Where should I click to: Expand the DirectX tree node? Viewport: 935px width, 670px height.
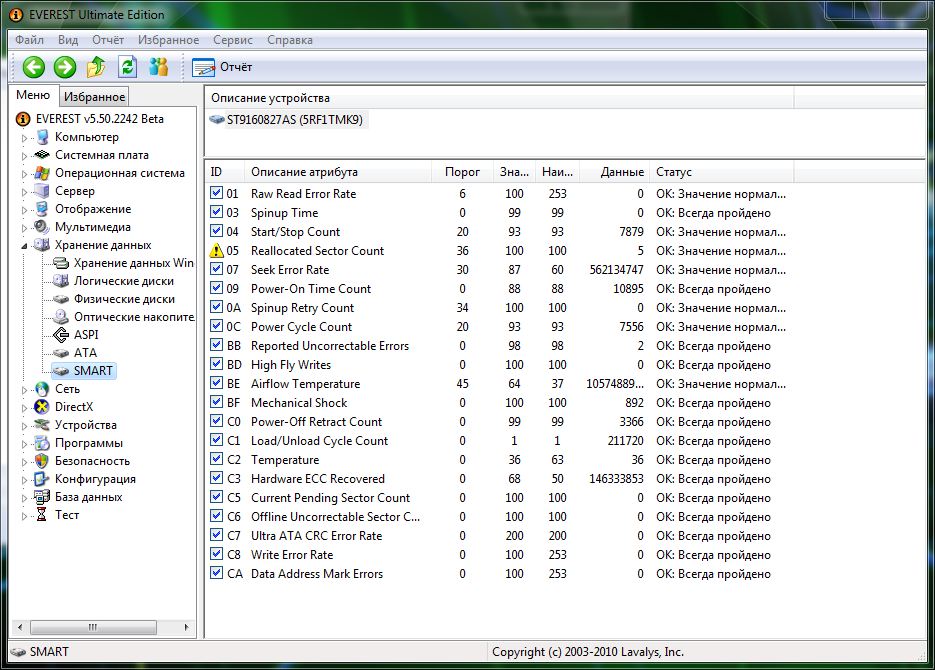point(24,407)
